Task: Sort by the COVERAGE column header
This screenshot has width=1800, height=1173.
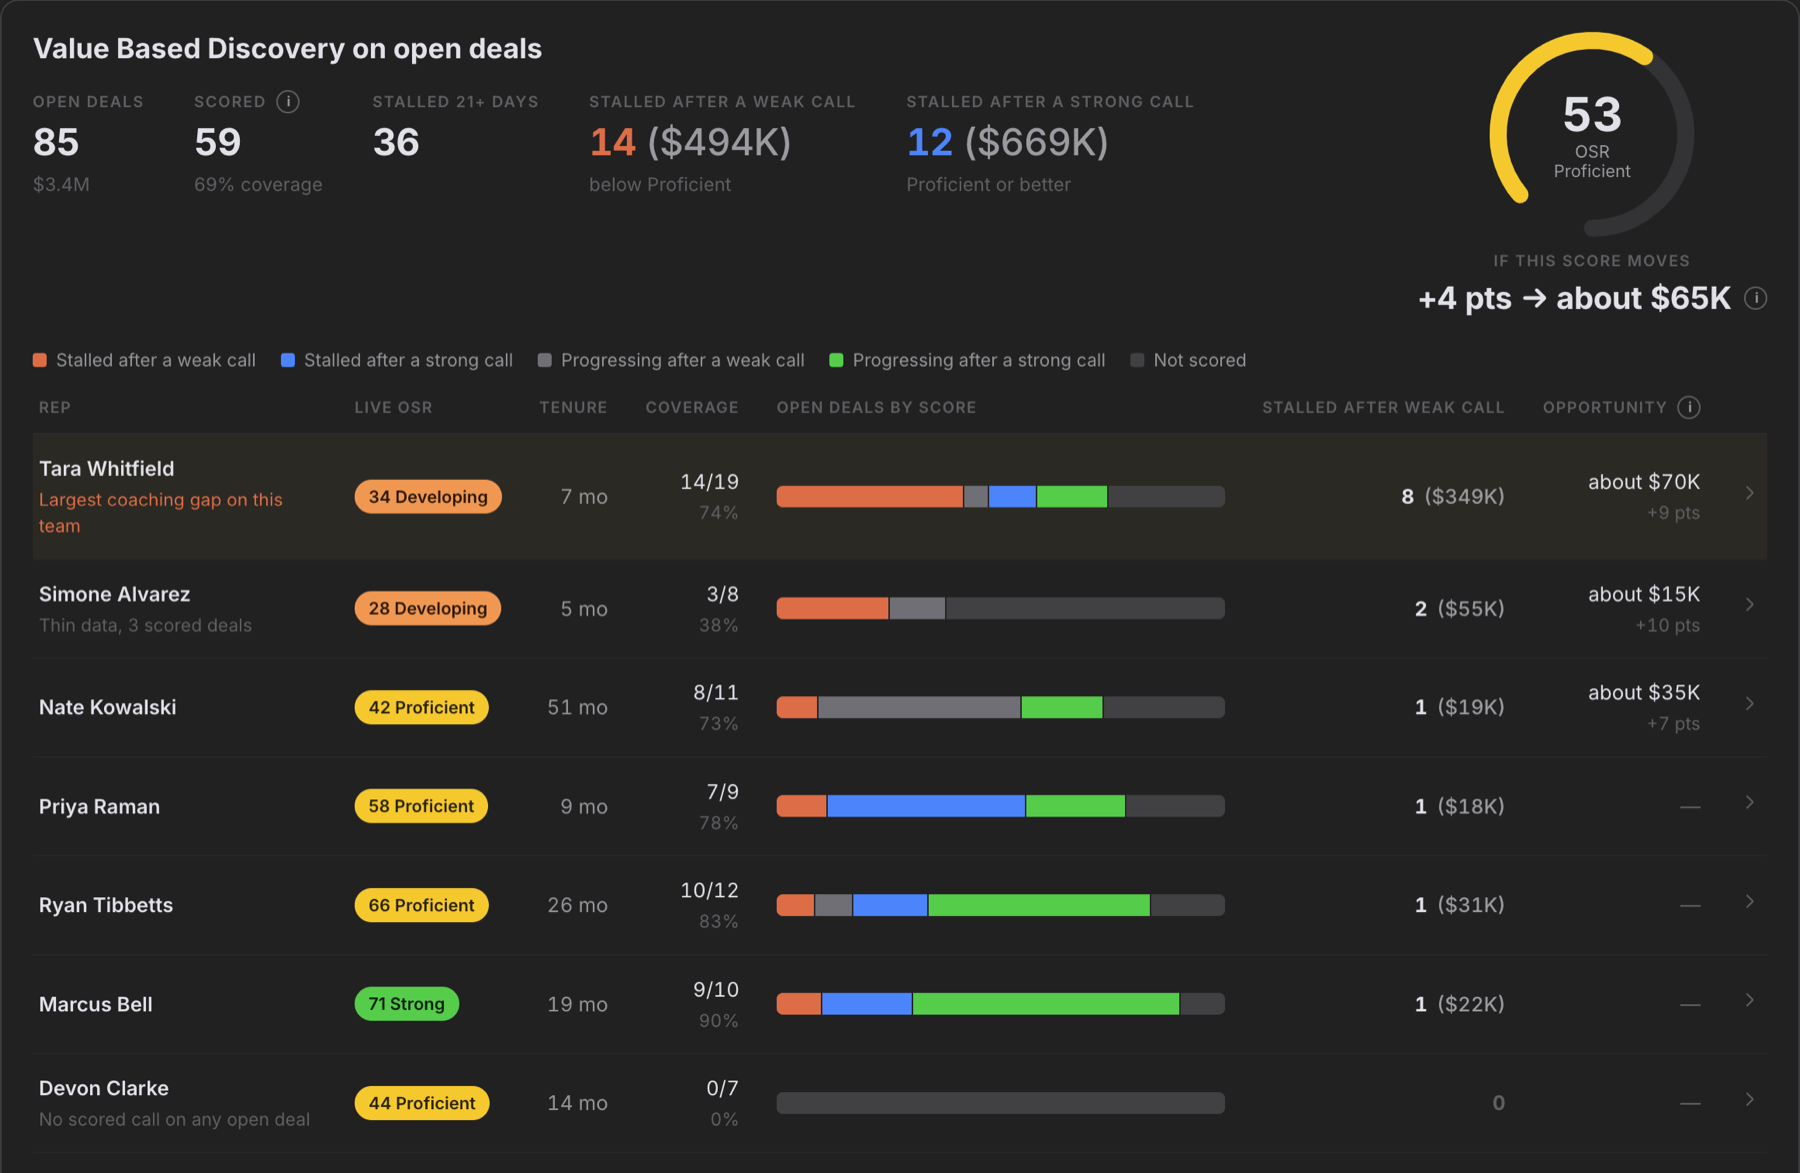Action: point(692,407)
